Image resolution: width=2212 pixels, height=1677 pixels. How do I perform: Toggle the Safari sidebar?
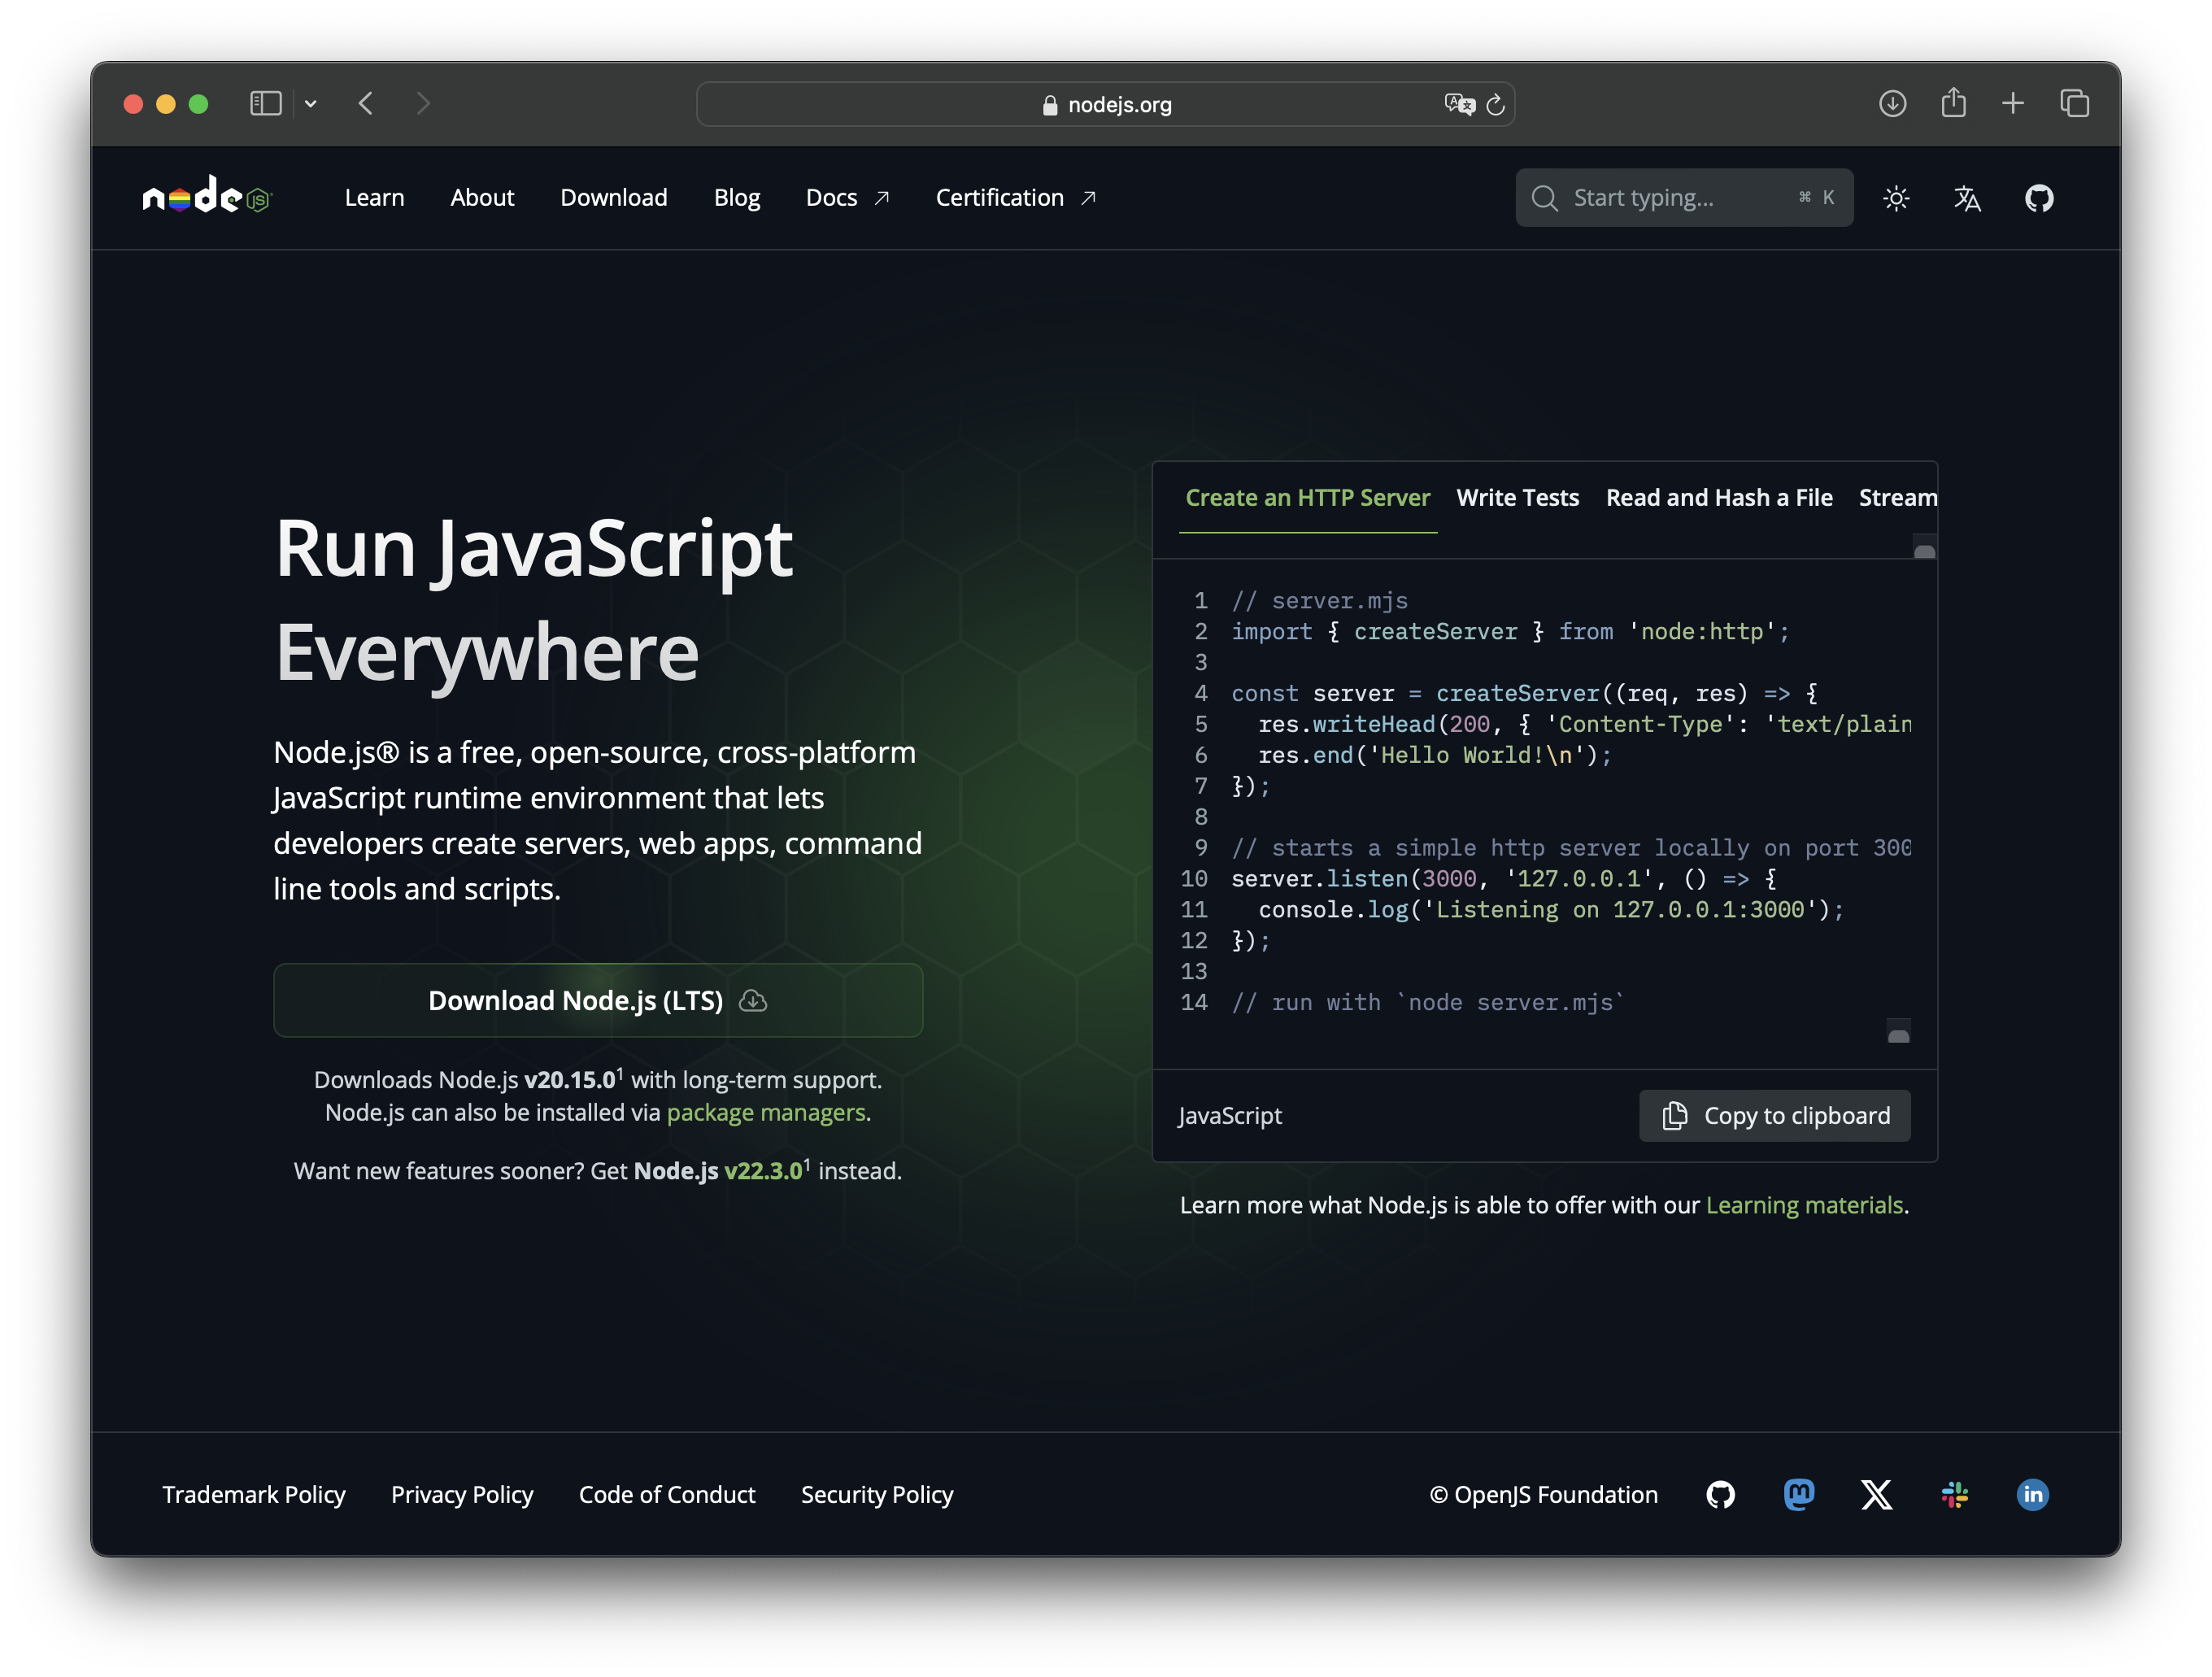[265, 104]
